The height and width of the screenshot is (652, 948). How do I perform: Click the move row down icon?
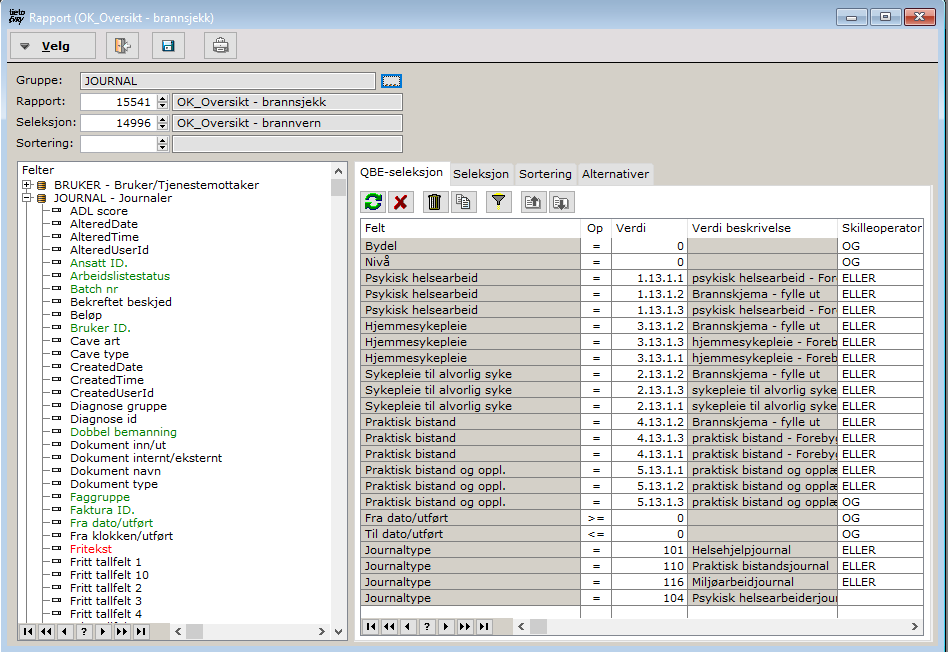pos(561,202)
